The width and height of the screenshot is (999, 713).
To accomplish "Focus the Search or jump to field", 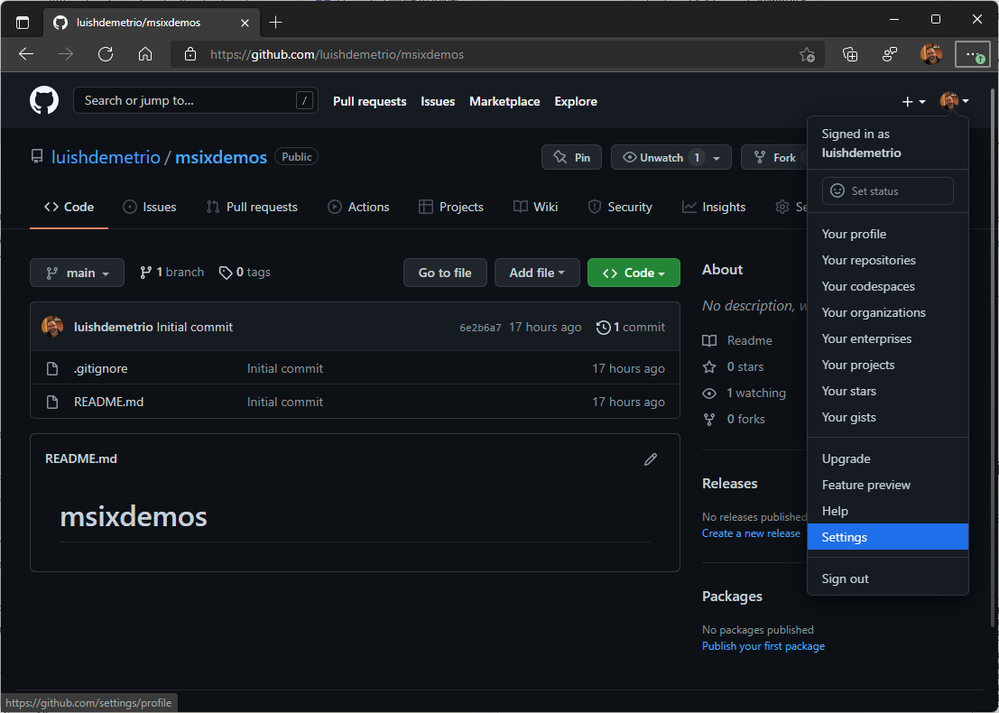I will (196, 101).
